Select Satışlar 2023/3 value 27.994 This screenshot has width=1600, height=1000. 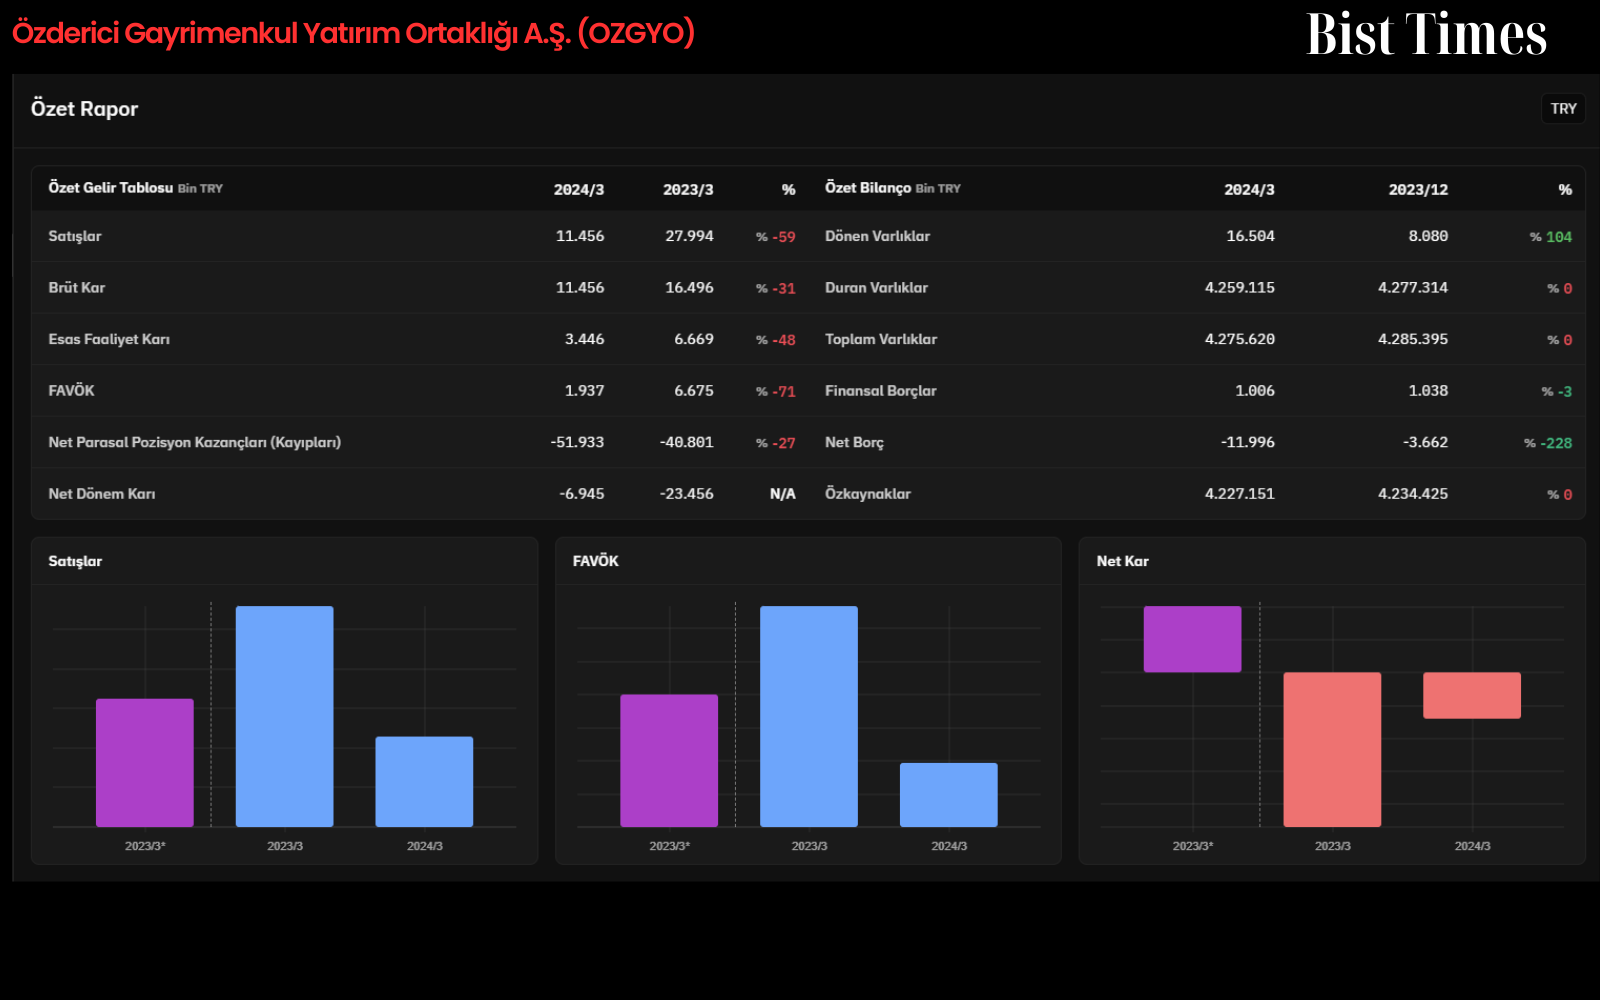pos(689,236)
